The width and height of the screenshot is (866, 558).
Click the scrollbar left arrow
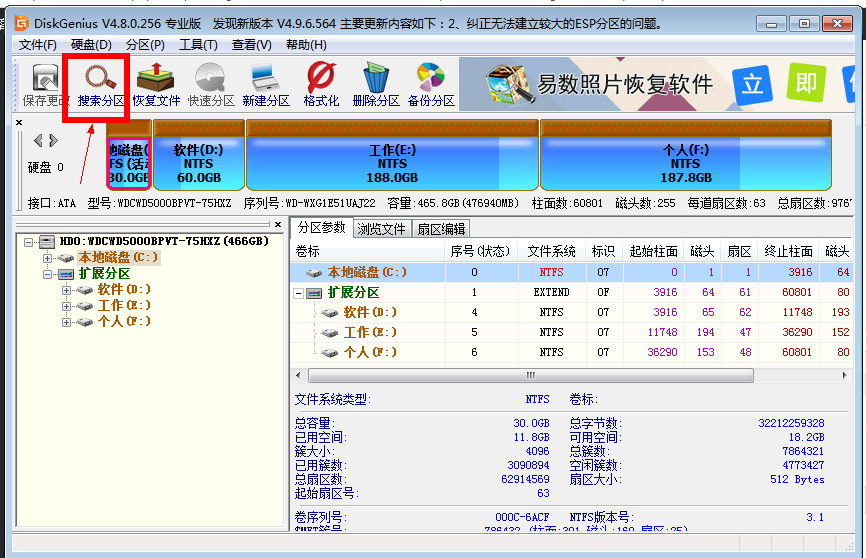click(x=298, y=376)
